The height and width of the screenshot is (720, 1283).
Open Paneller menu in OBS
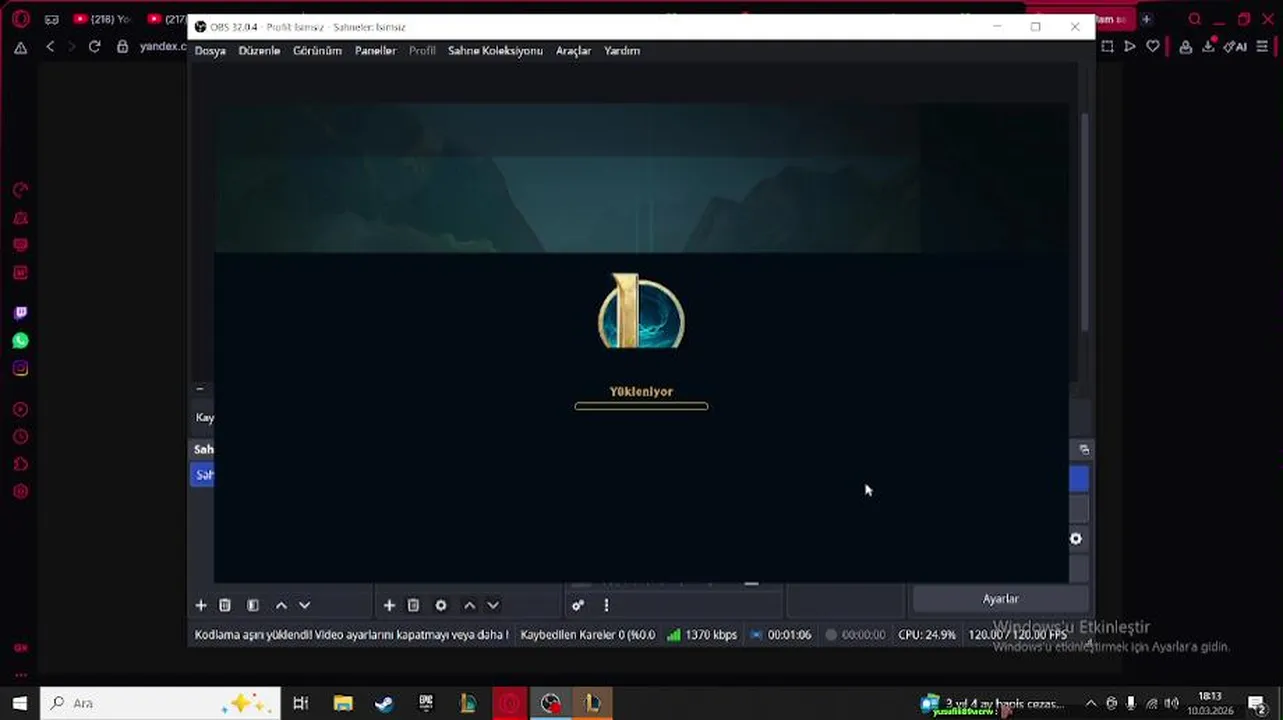(x=375, y=51)
